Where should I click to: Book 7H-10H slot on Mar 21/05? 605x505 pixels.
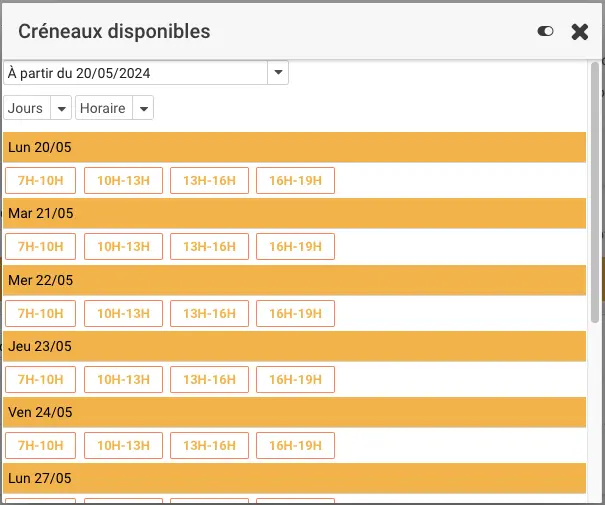(41, 246)
